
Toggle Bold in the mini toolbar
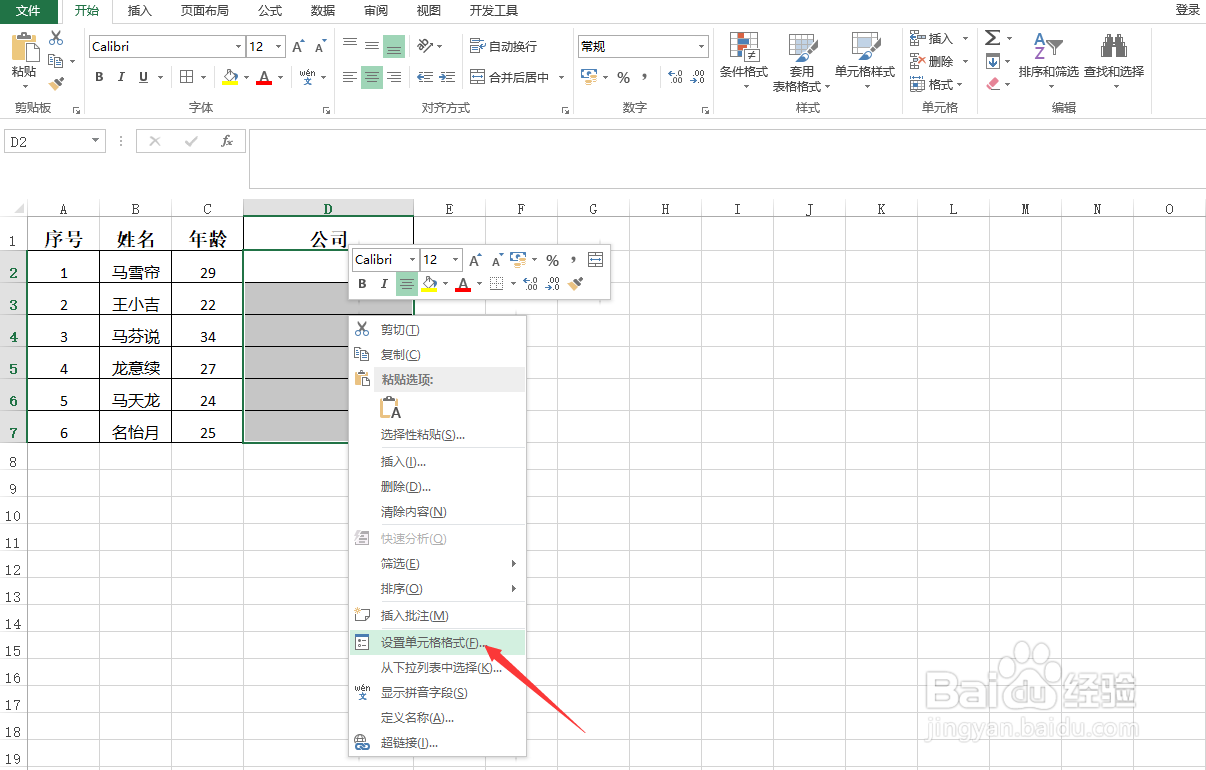(363, 284)
